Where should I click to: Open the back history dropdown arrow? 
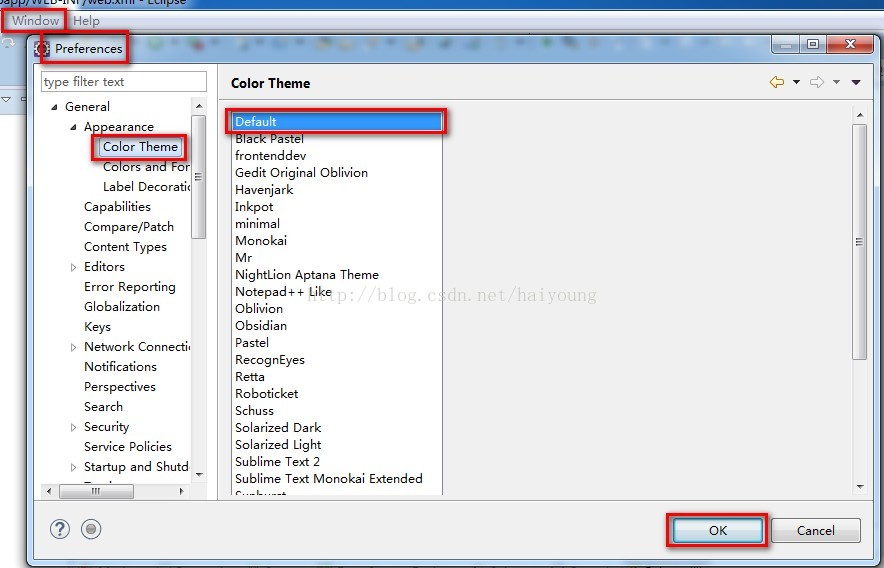pyautogui.click(x=796, y=82)
